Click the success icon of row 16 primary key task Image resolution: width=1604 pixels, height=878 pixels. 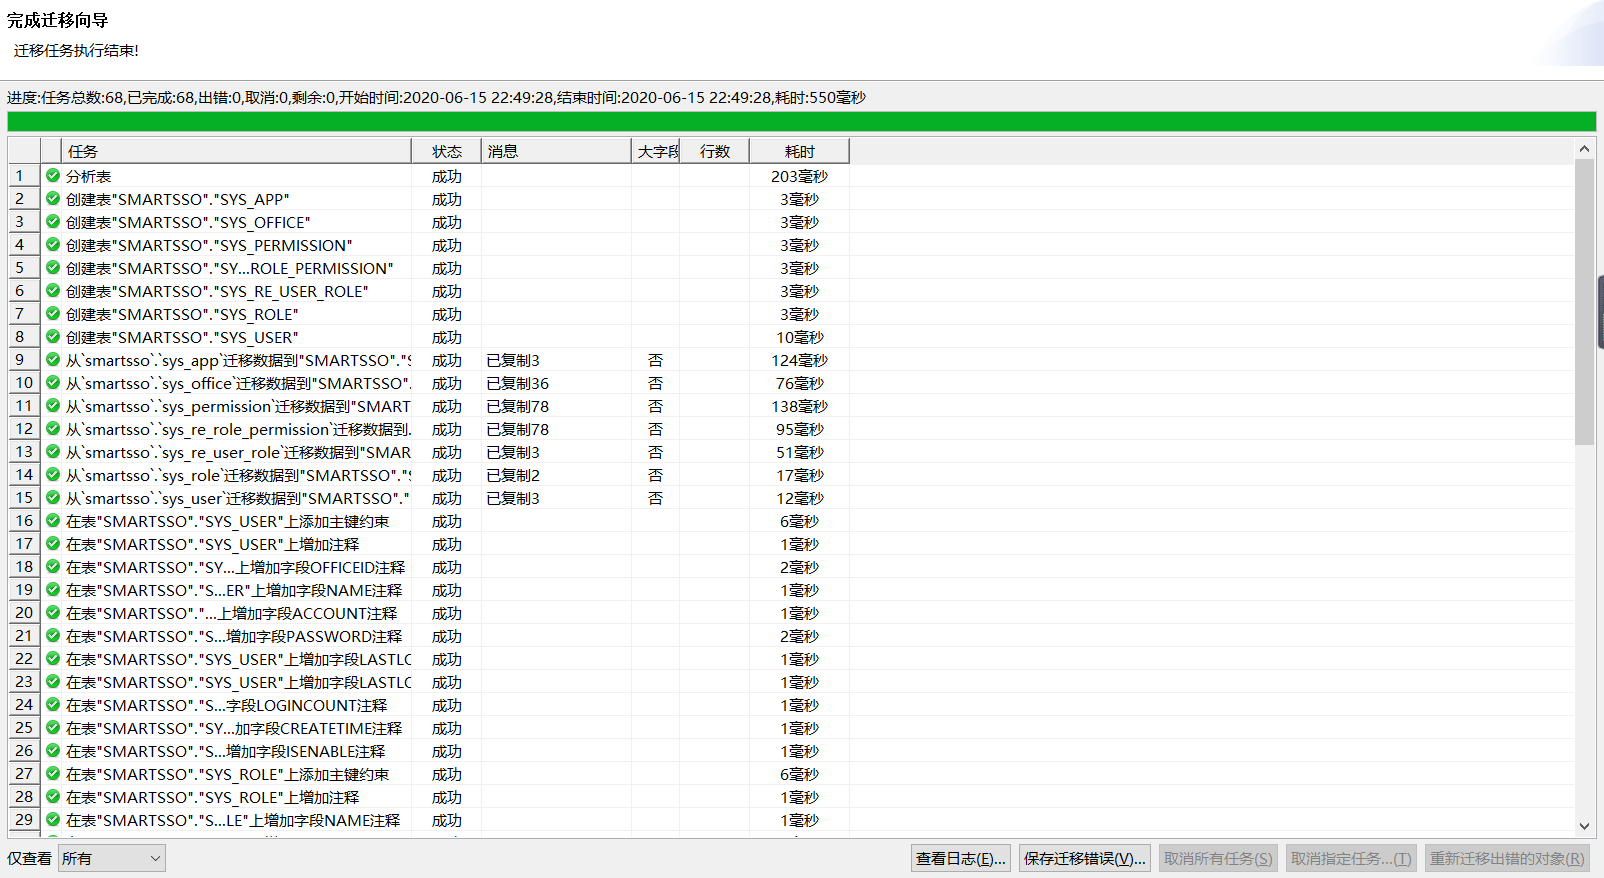point(53,521)
